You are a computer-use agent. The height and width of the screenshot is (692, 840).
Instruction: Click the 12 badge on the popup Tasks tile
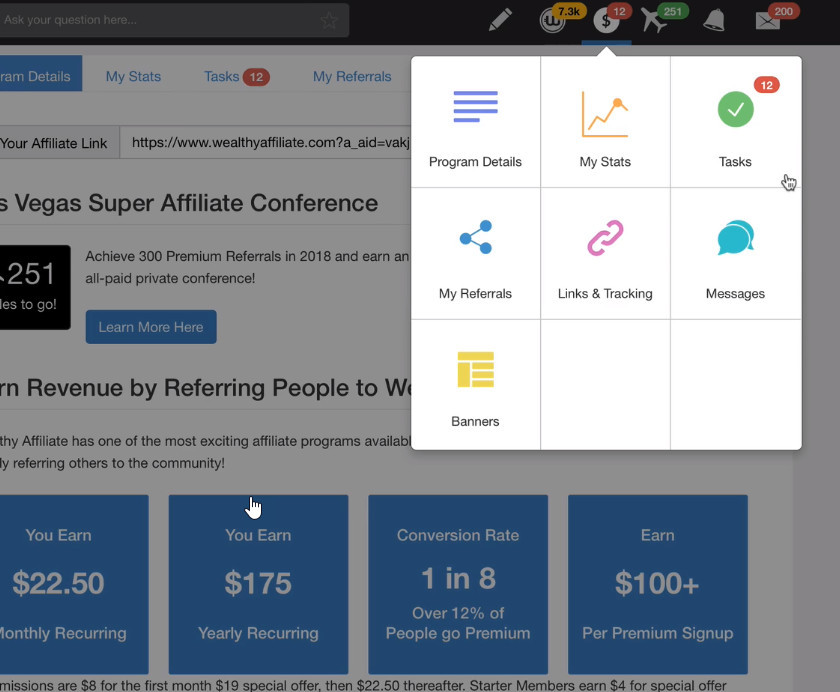767,85
